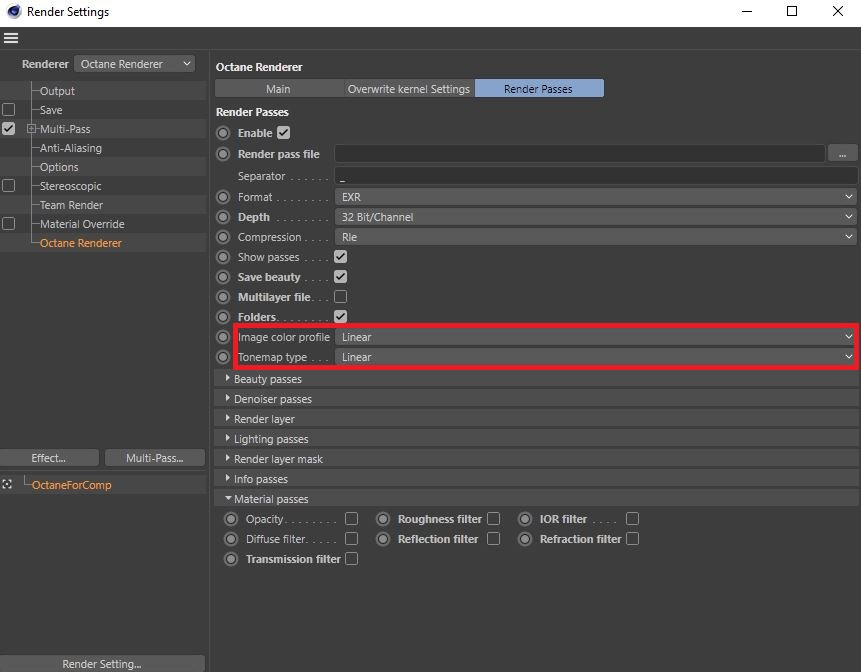Viewport: 861px width, 672px height.
Task: Expand the Multi-Pass tree node
Action: pos(31,129)
